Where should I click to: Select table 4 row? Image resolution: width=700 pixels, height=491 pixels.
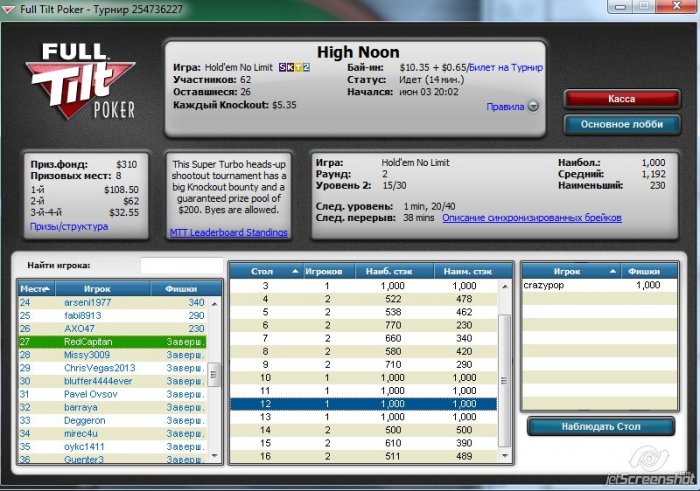(x=364, y=299)
